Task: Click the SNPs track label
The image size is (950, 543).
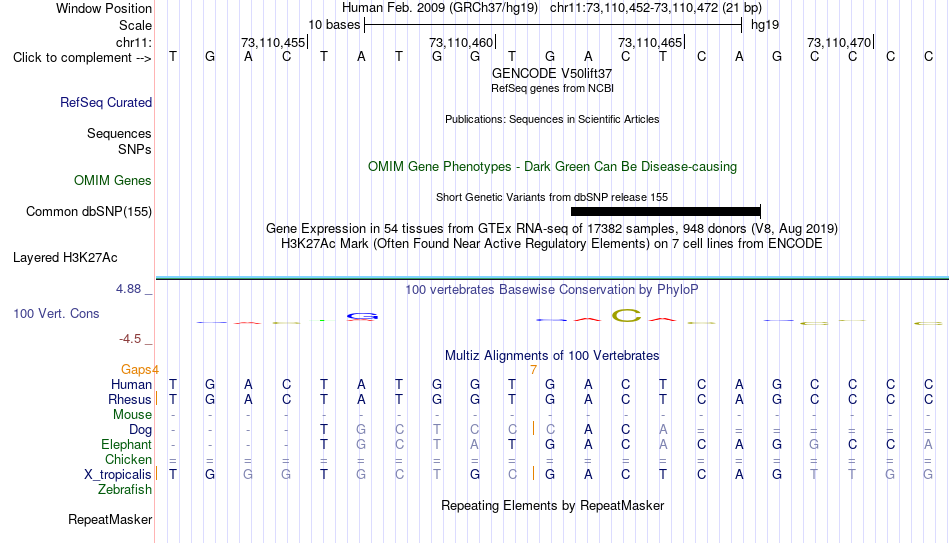Action: [x=135, y=149]
